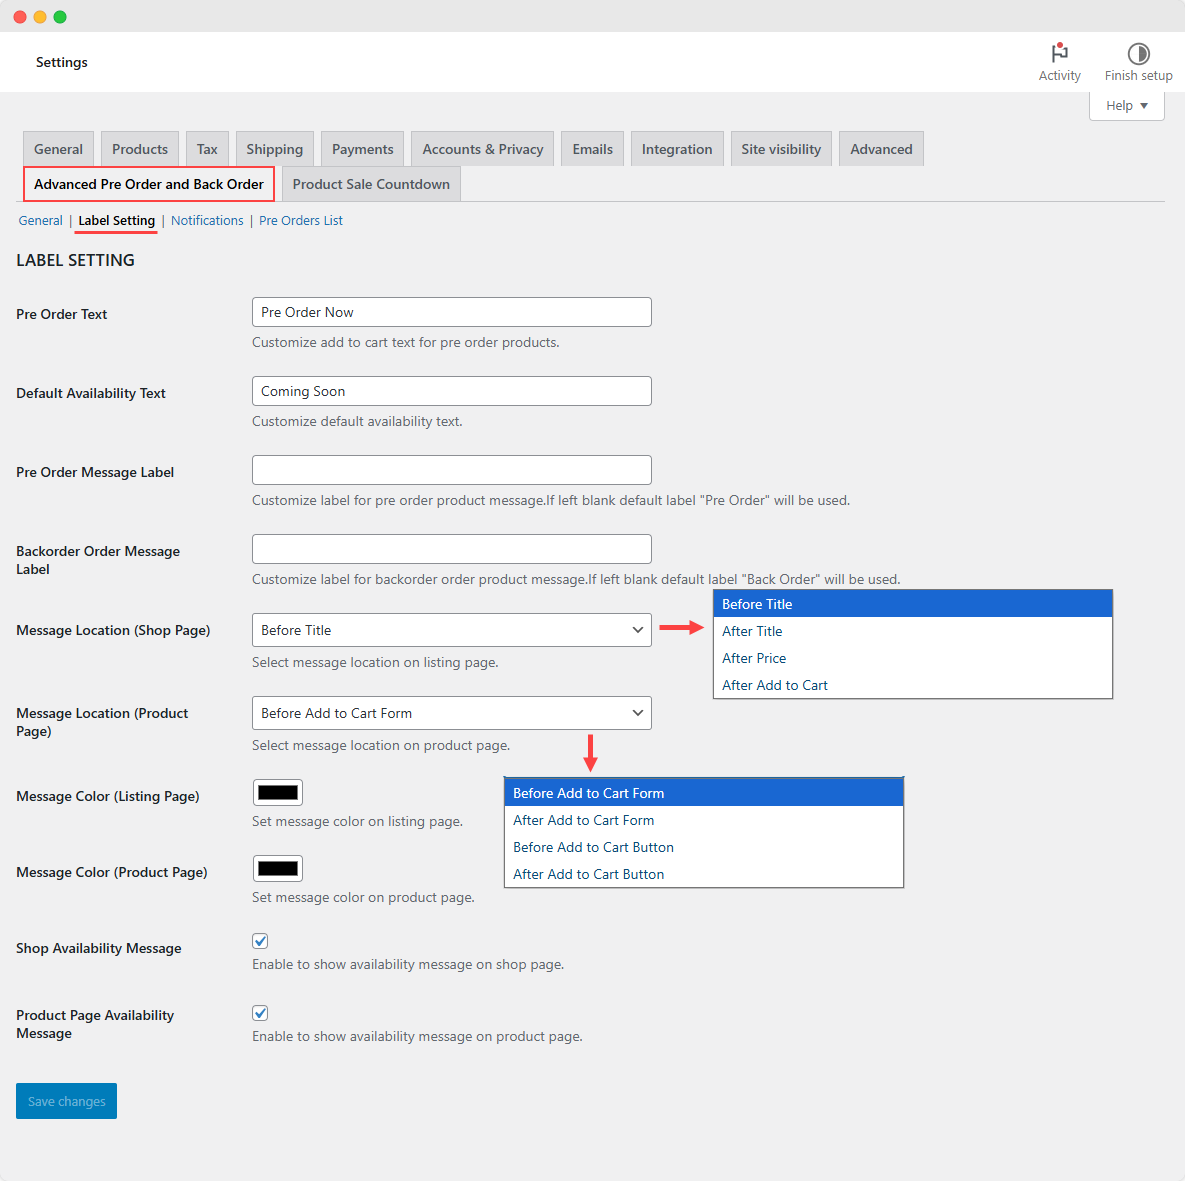Viewport: 1185px width, 1181px height.
Task: Click the Backorder Order Message Label field
Action: click(451, 549)
